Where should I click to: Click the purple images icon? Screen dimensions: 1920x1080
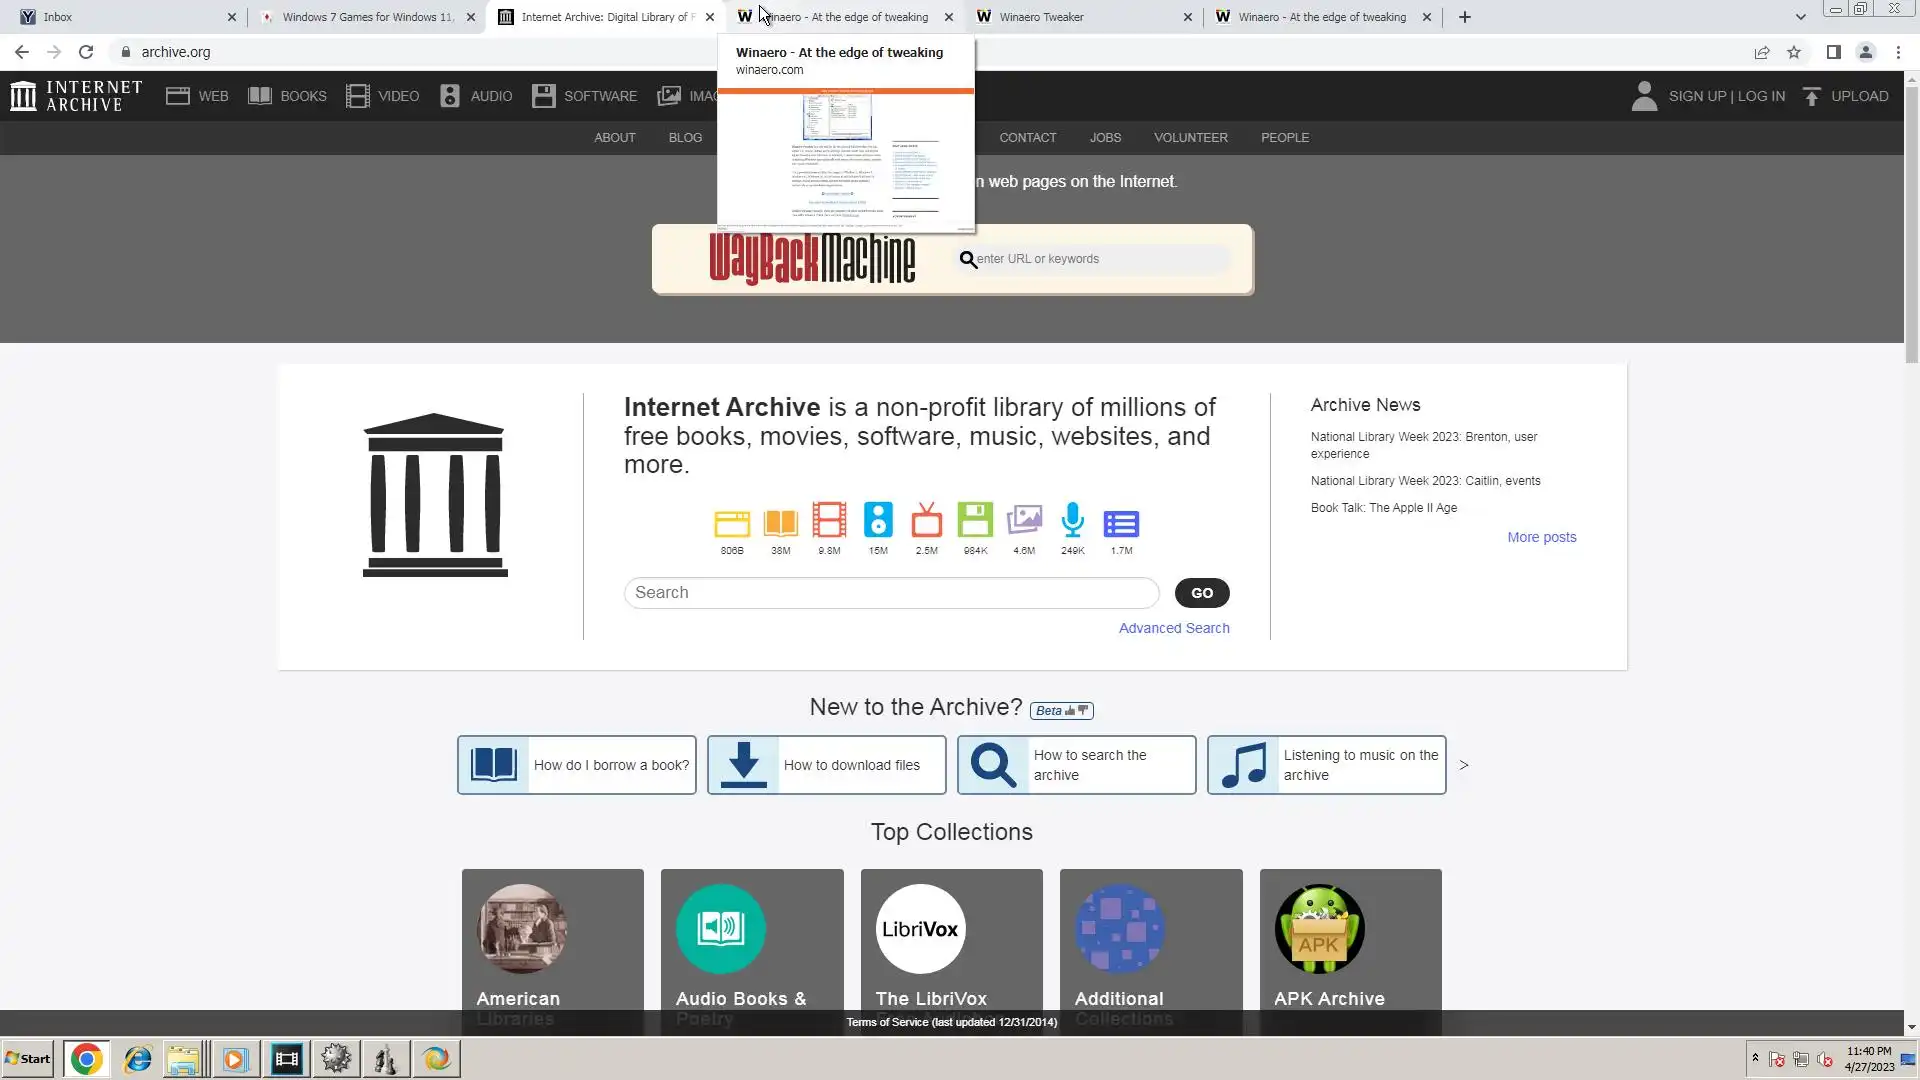(1023, 521)
